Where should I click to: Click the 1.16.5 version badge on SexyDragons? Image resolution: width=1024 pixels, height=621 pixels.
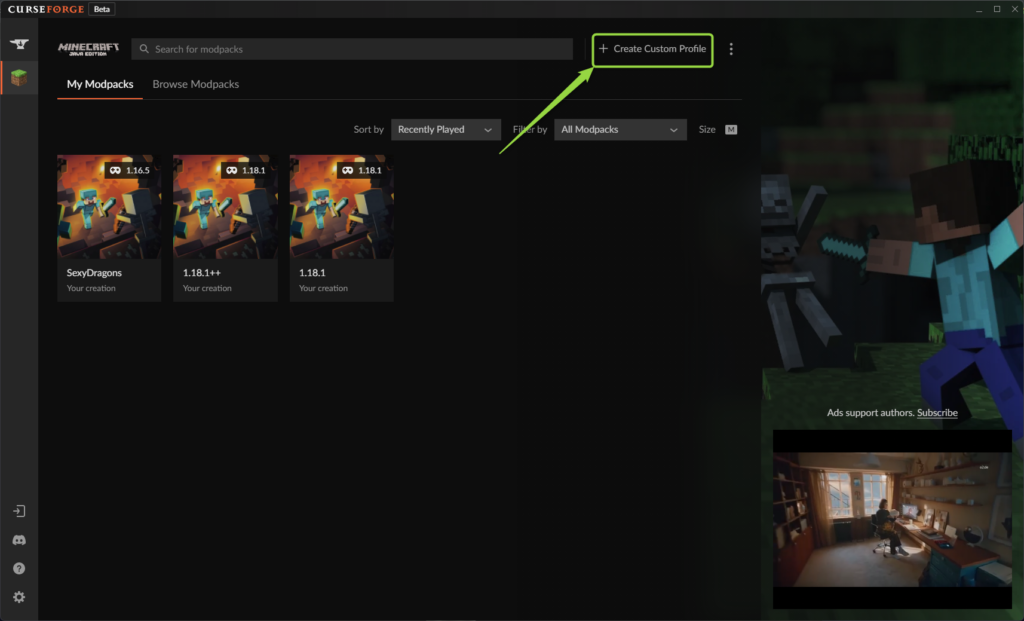[x=130, y=170]
